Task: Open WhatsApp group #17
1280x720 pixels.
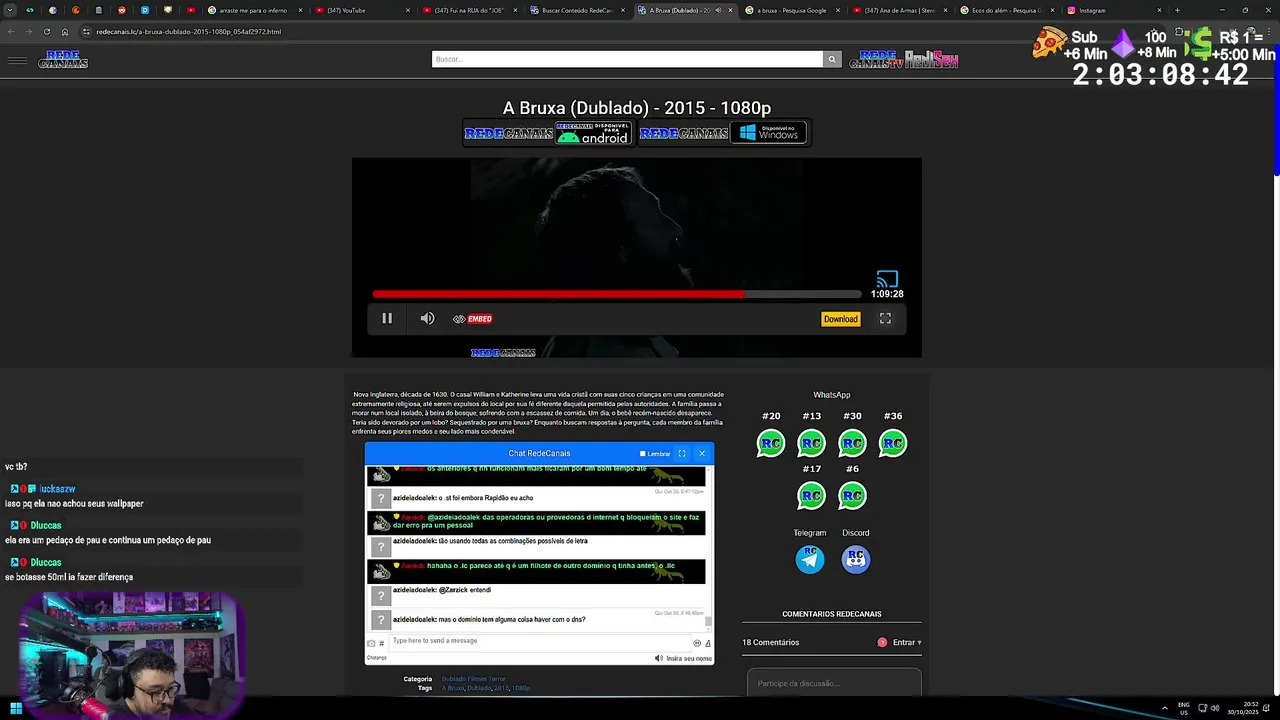Action: [812, 495]
